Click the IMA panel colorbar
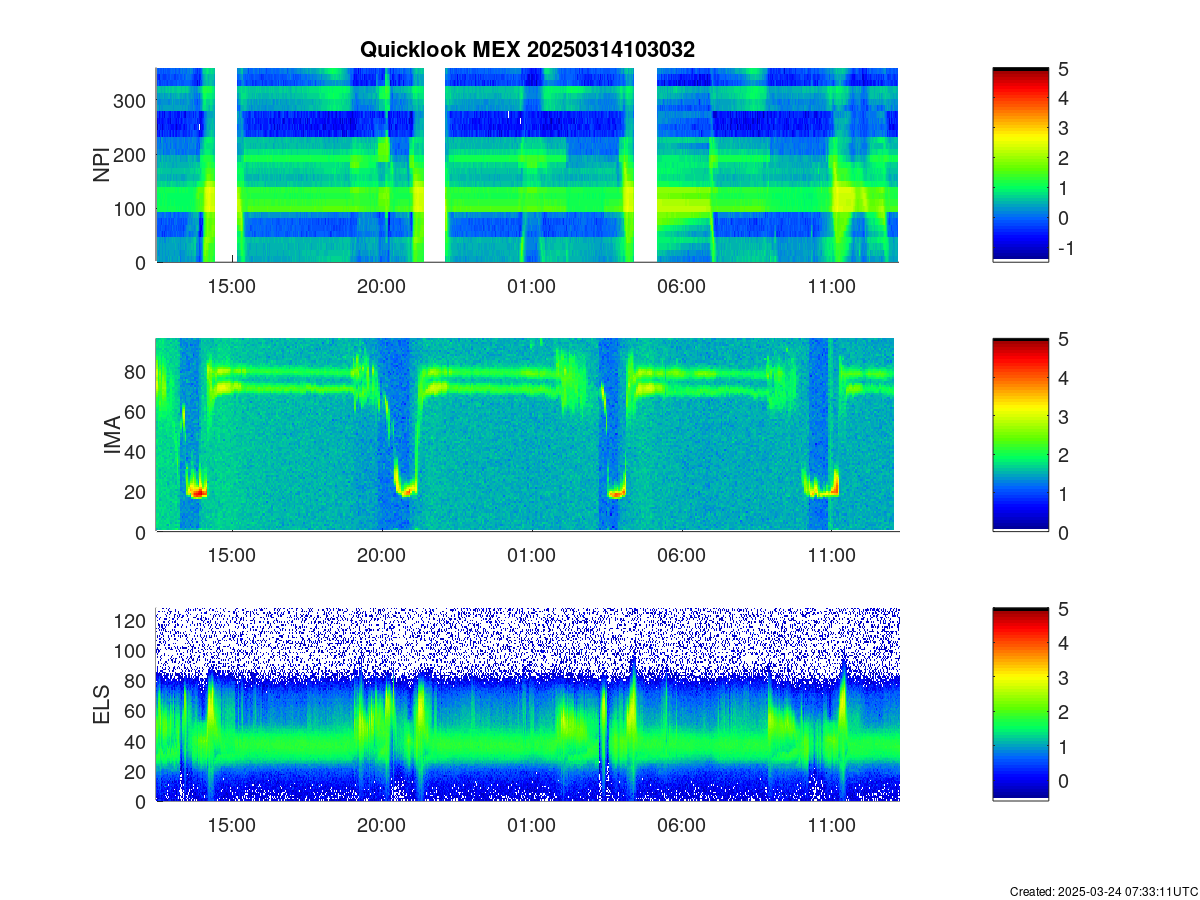 click(x=1020, y=435)
